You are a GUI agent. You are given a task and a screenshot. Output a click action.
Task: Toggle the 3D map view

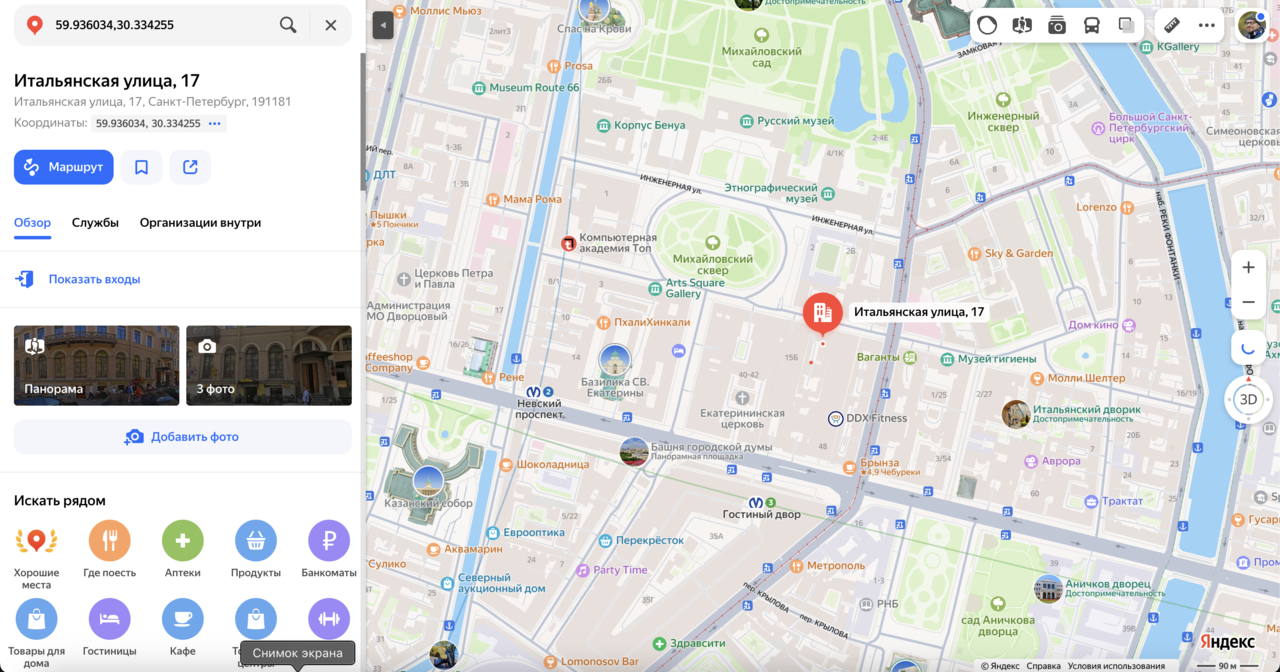(x=1248, y=399)
